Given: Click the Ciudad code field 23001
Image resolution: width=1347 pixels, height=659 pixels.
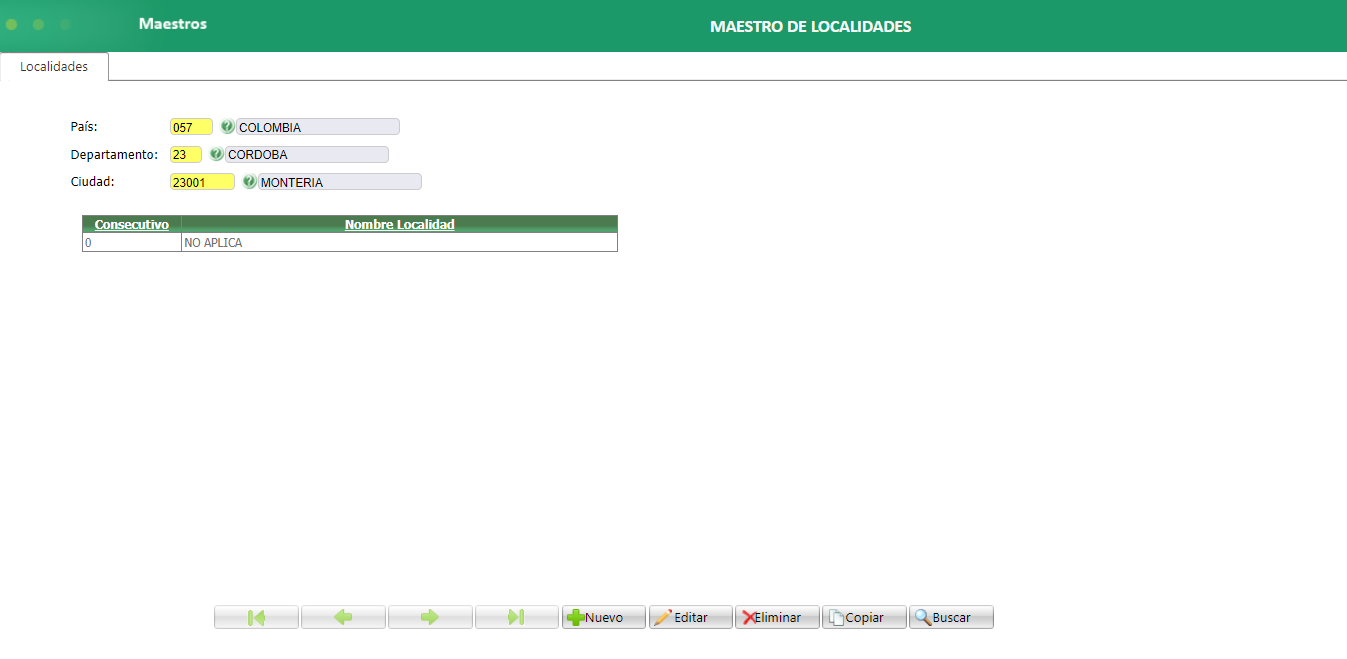Looking at the screenshot, I should [x=203, y=182].
